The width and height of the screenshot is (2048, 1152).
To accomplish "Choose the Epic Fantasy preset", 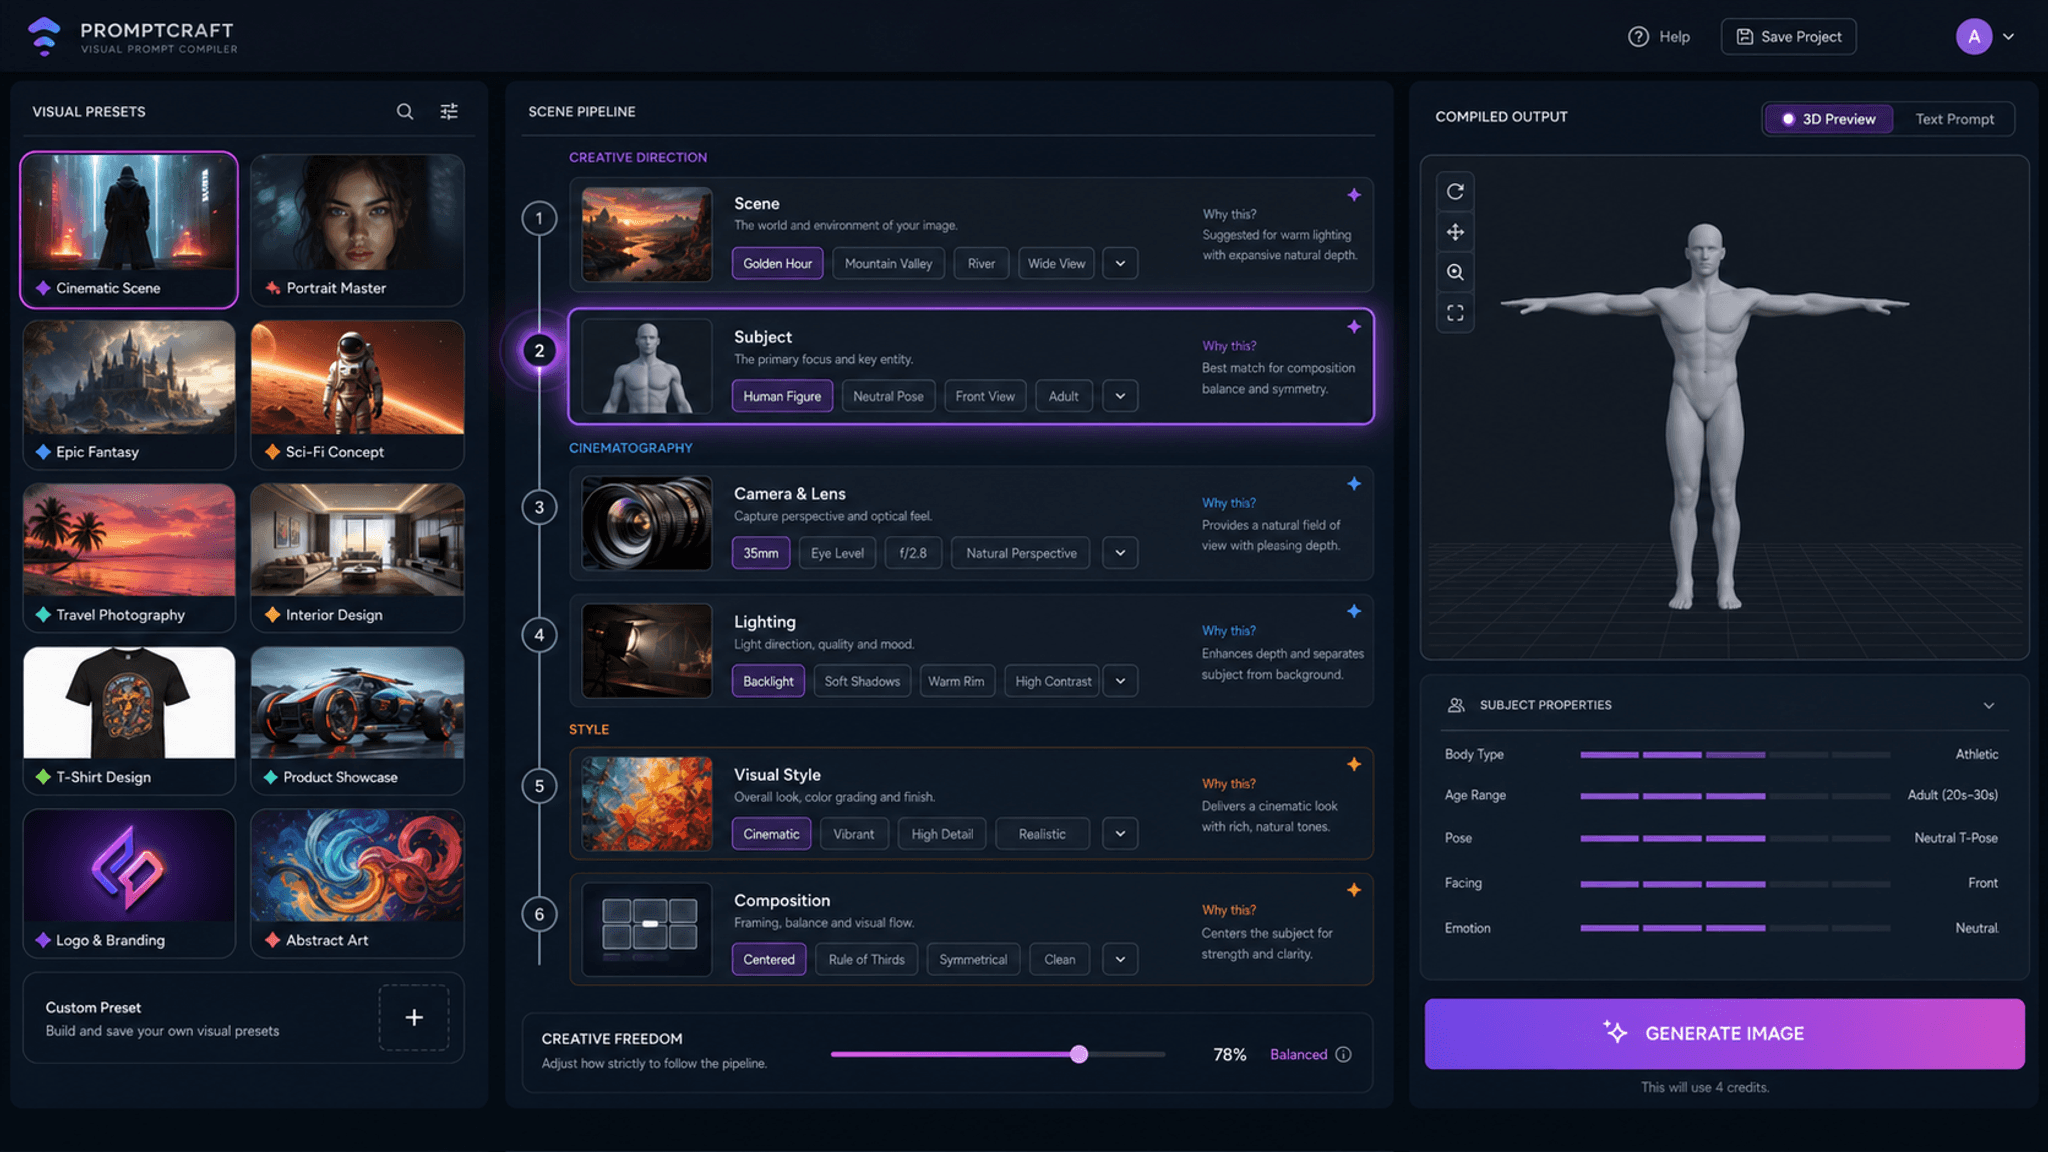I will coord(129,395).
